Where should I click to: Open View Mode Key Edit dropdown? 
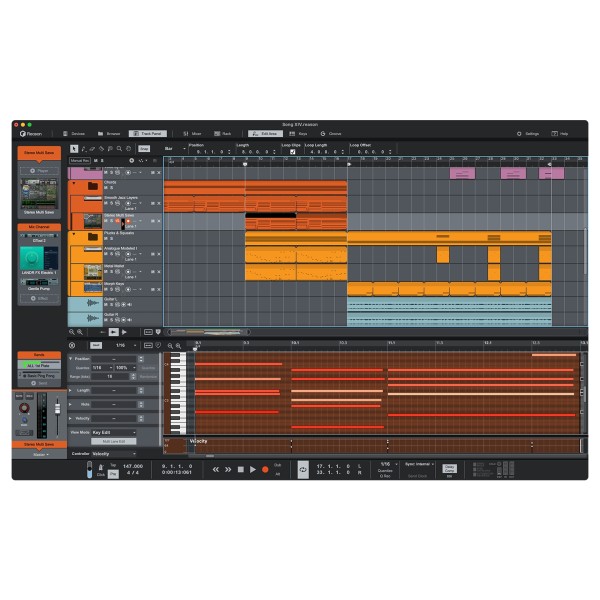click(114, 432)
